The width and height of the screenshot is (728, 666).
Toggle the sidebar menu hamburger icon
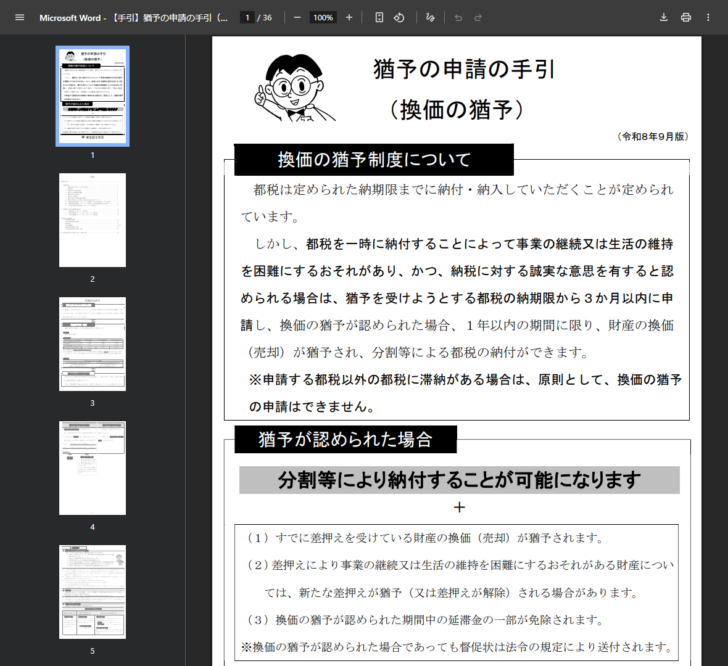(20, 18)
